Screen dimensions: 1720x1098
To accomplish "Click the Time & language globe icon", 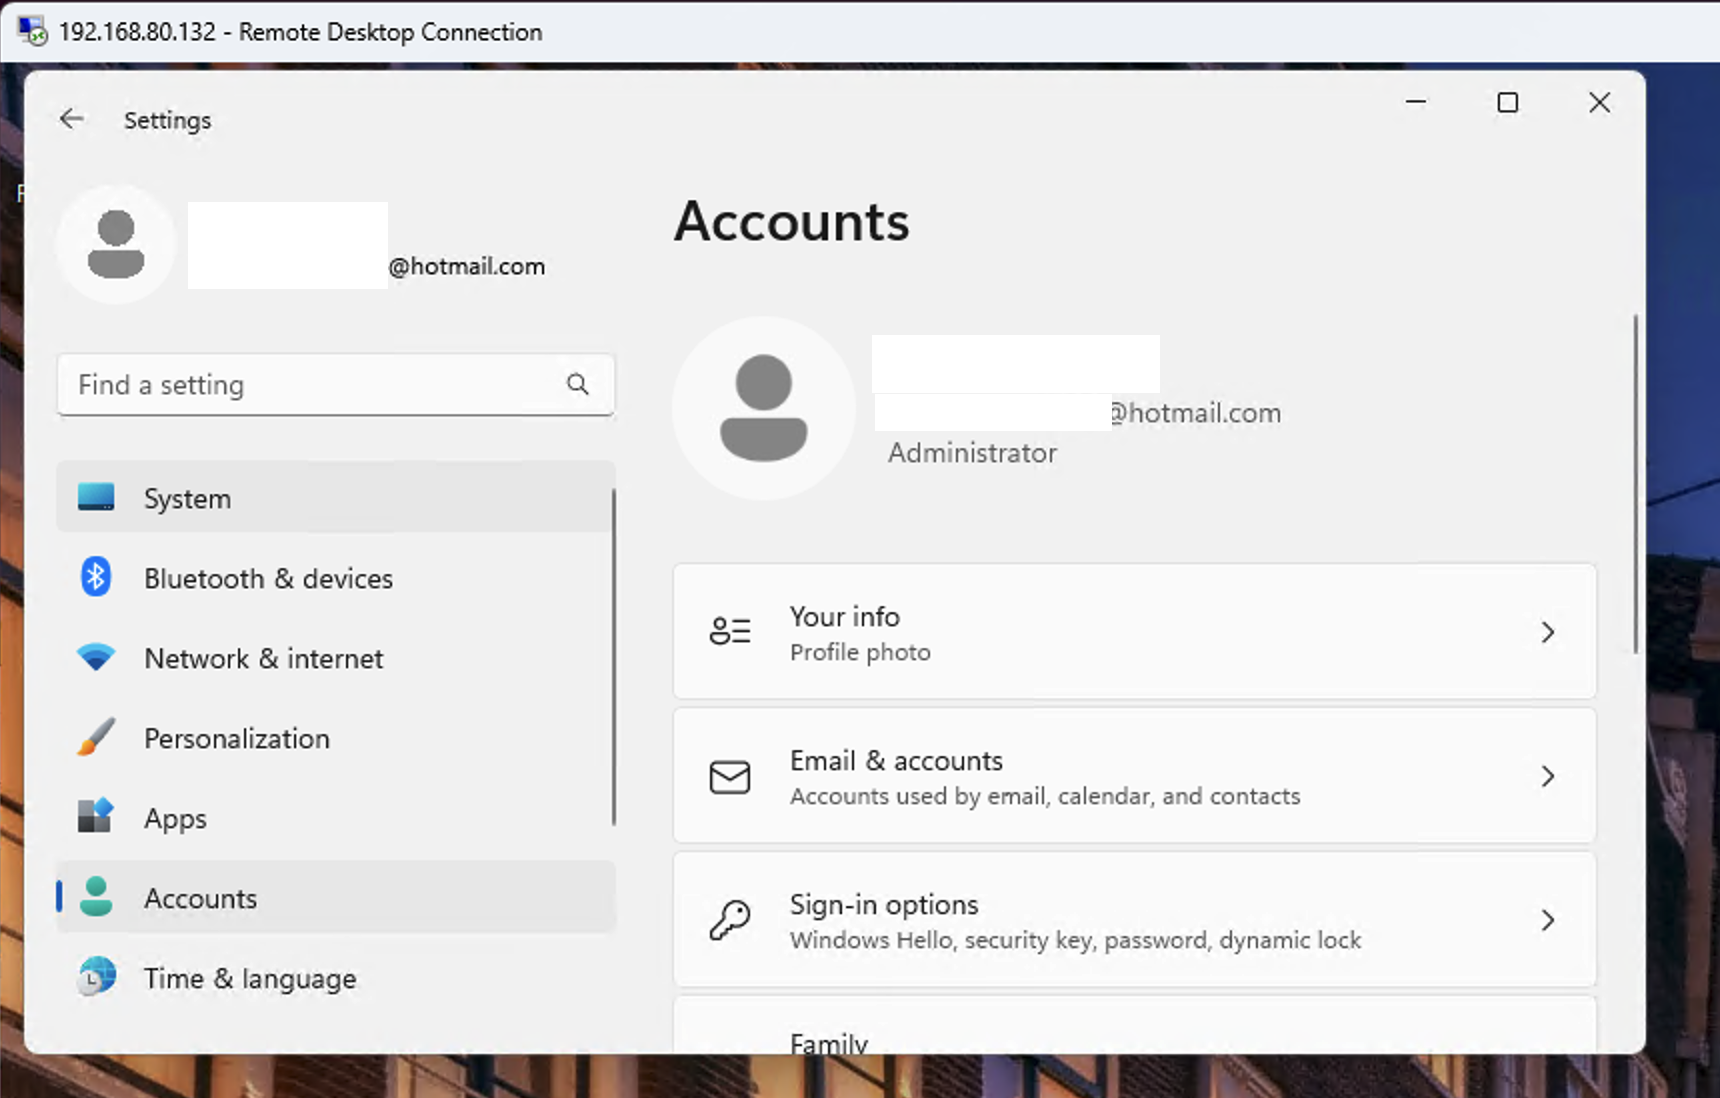I will click(96, 977).
